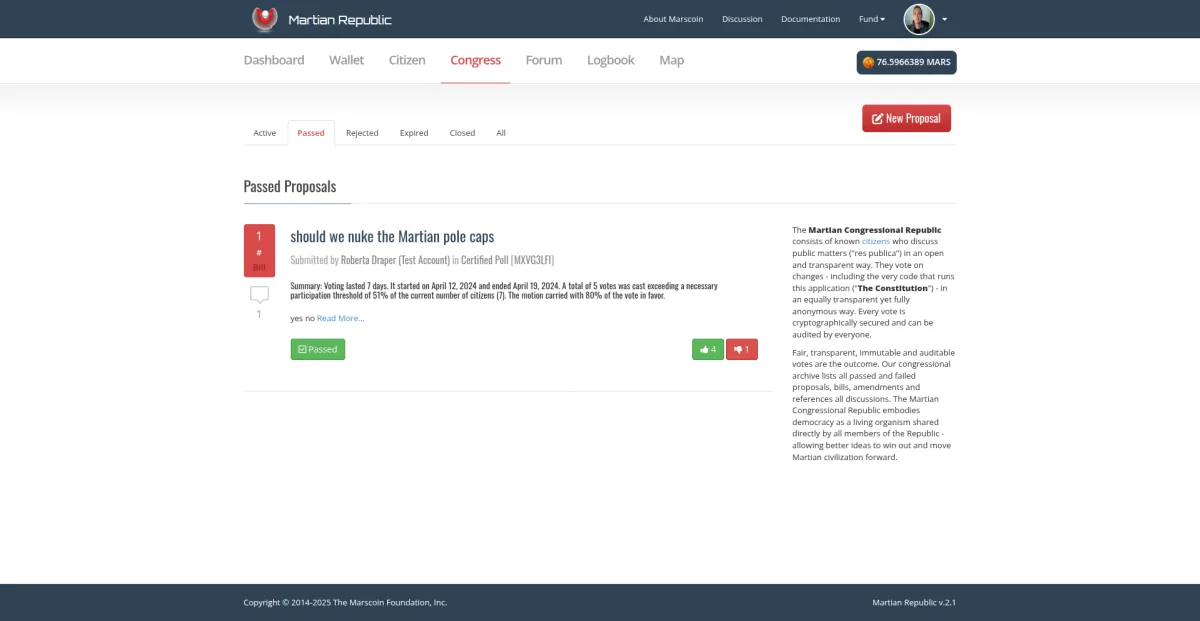Create a New Proposal
The width and height of the screenshot is (1200, 621).
[906, 118]
